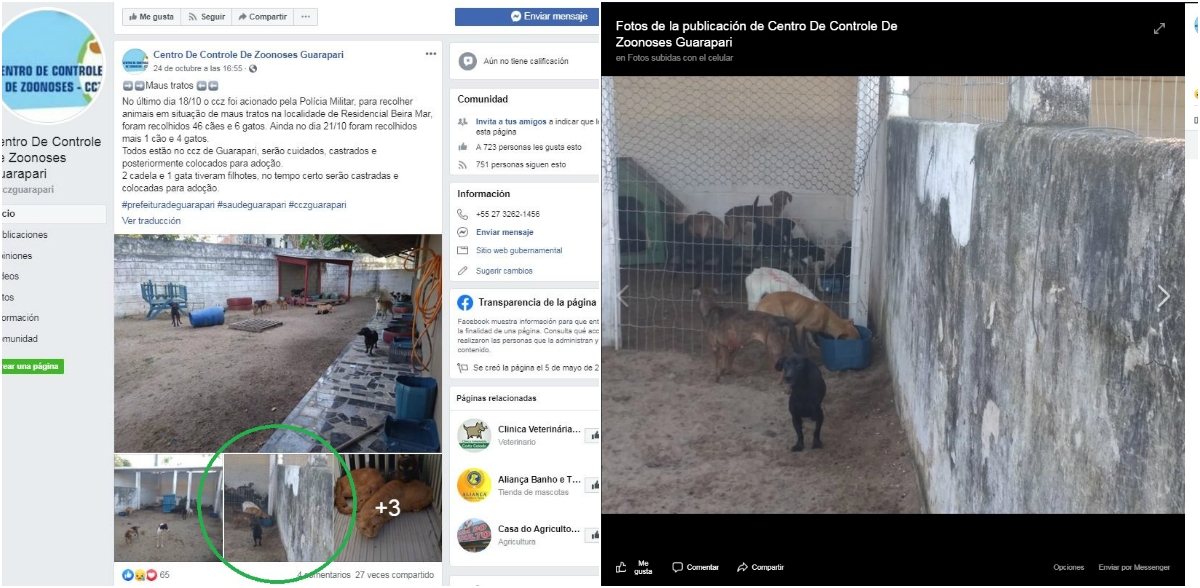This screenshot has height=588, width=1200.
Task: Open the +3 more photos thumbnail
Action: [x=388, y=508]
